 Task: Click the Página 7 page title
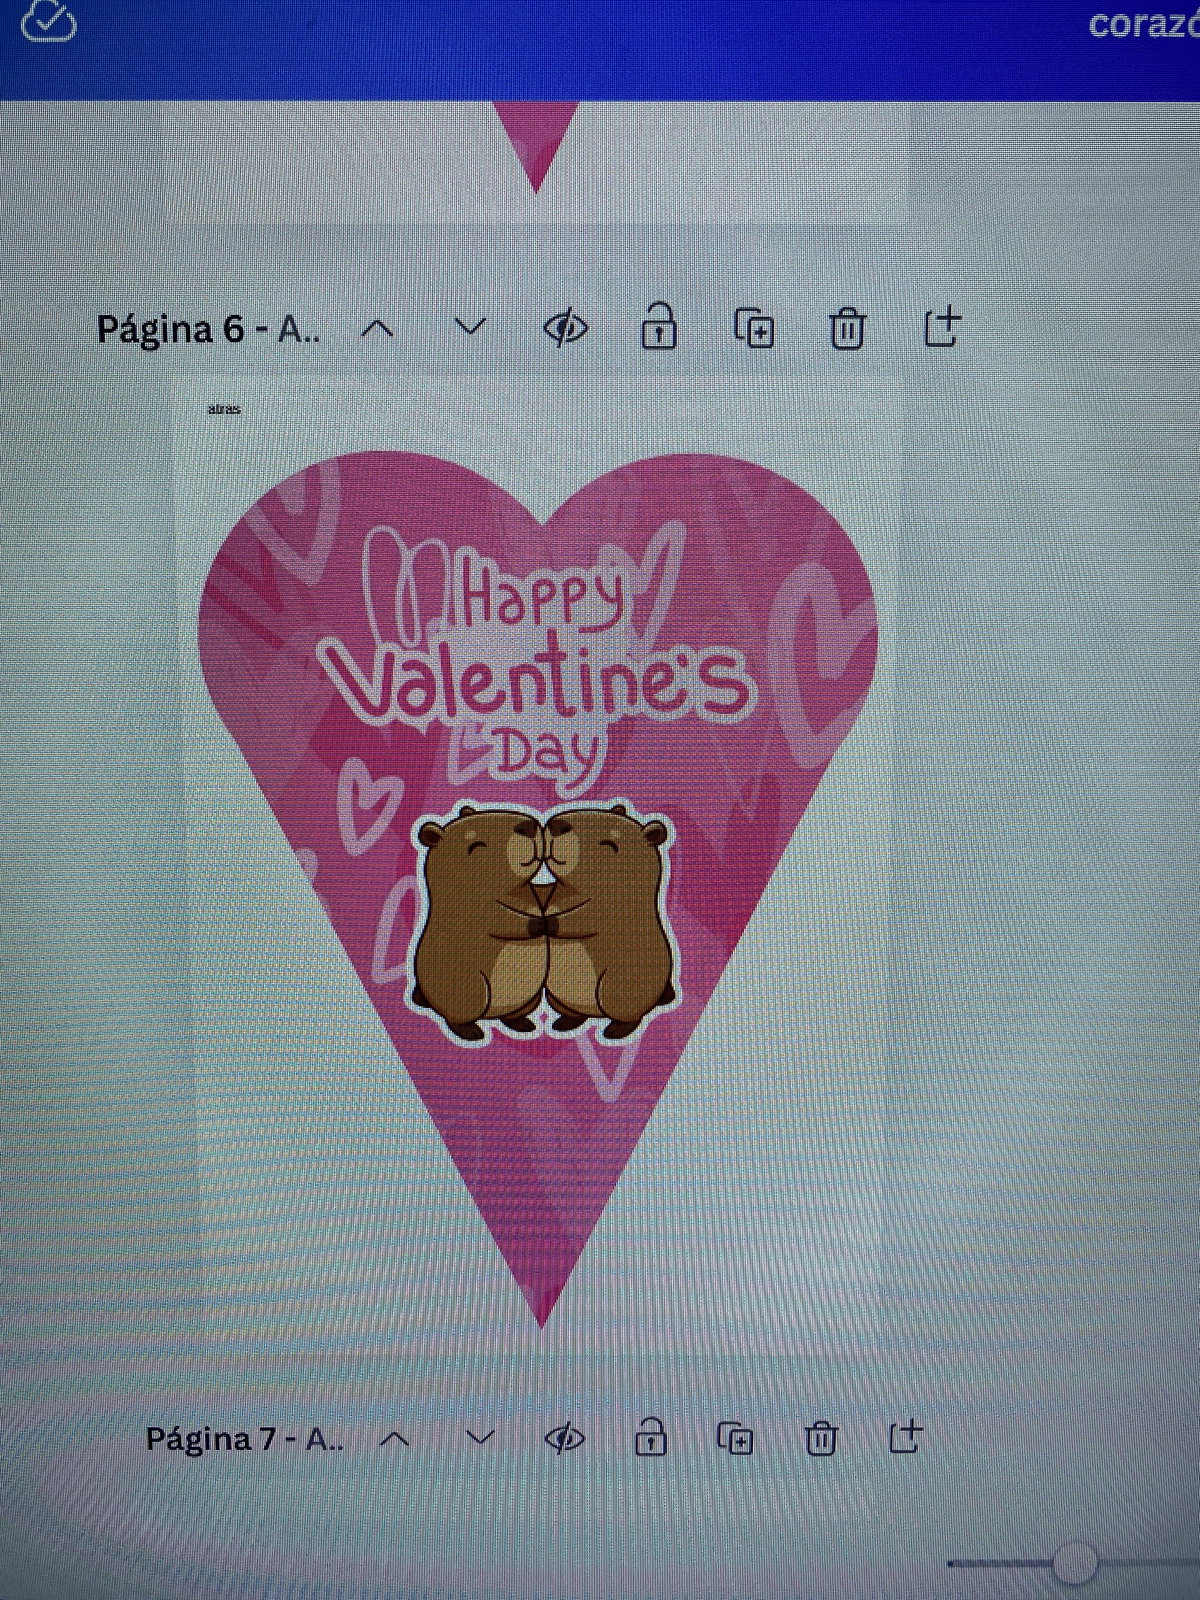(x=244, y=1440)
